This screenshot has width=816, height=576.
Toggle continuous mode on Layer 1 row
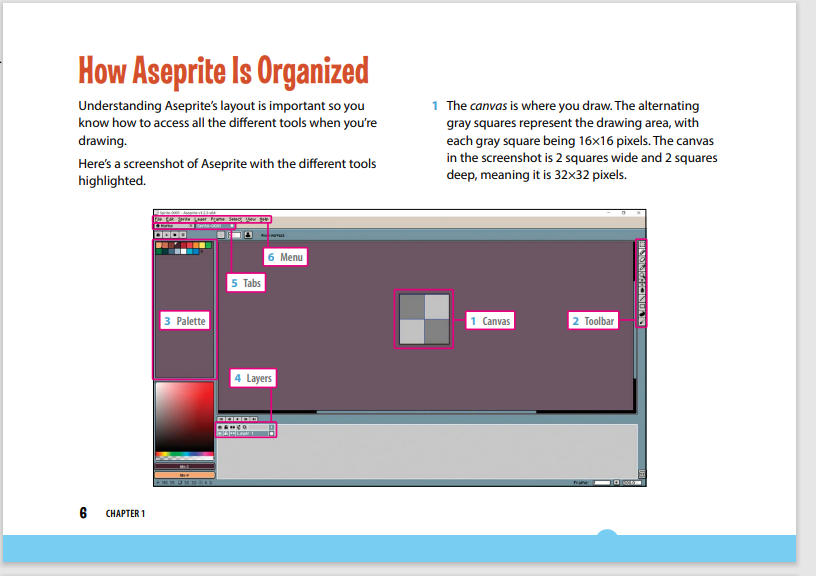tap(233, 433)
